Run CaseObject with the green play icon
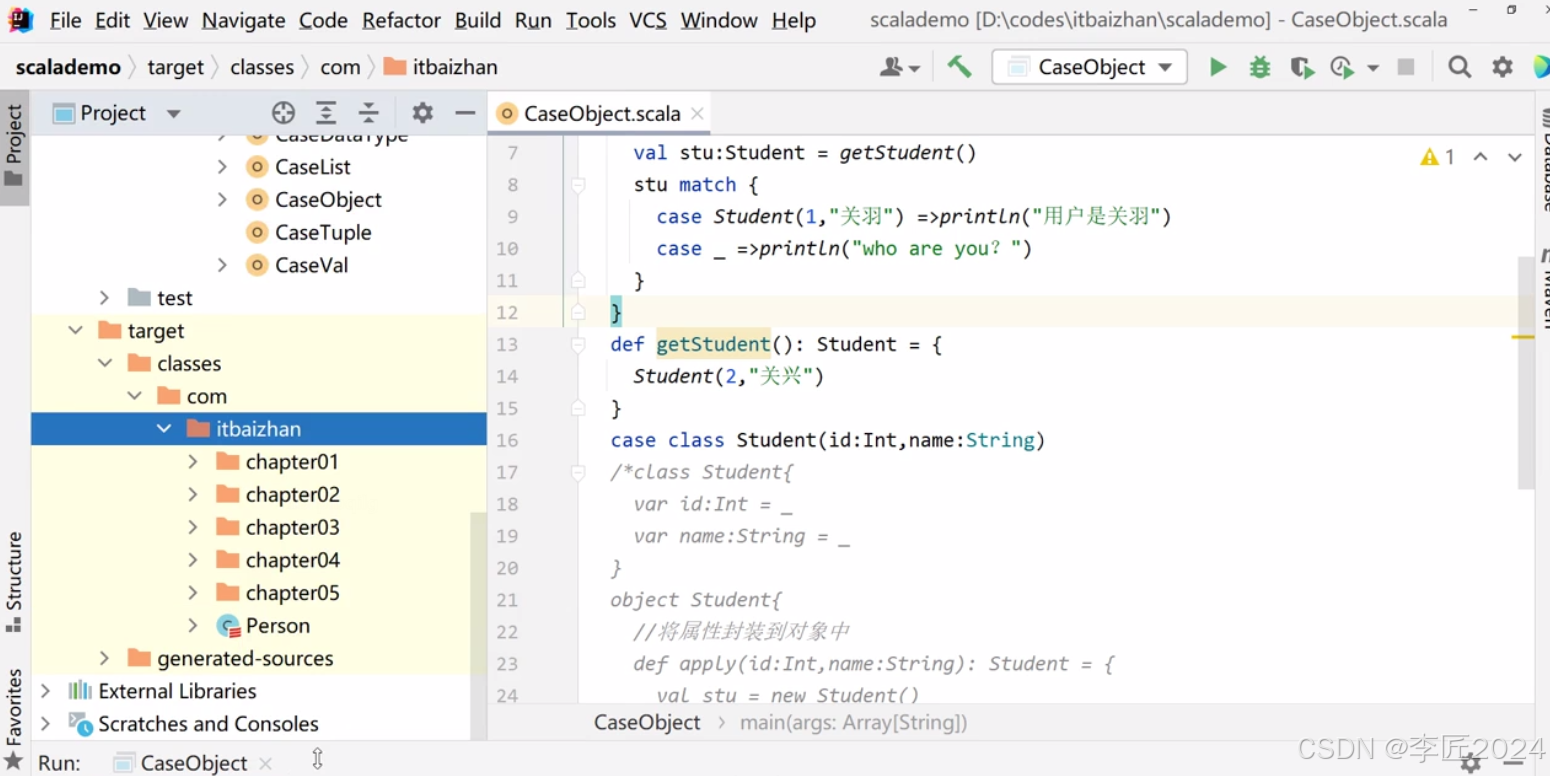This screenshot has height=776, width=1550. tap(1217, 67)
